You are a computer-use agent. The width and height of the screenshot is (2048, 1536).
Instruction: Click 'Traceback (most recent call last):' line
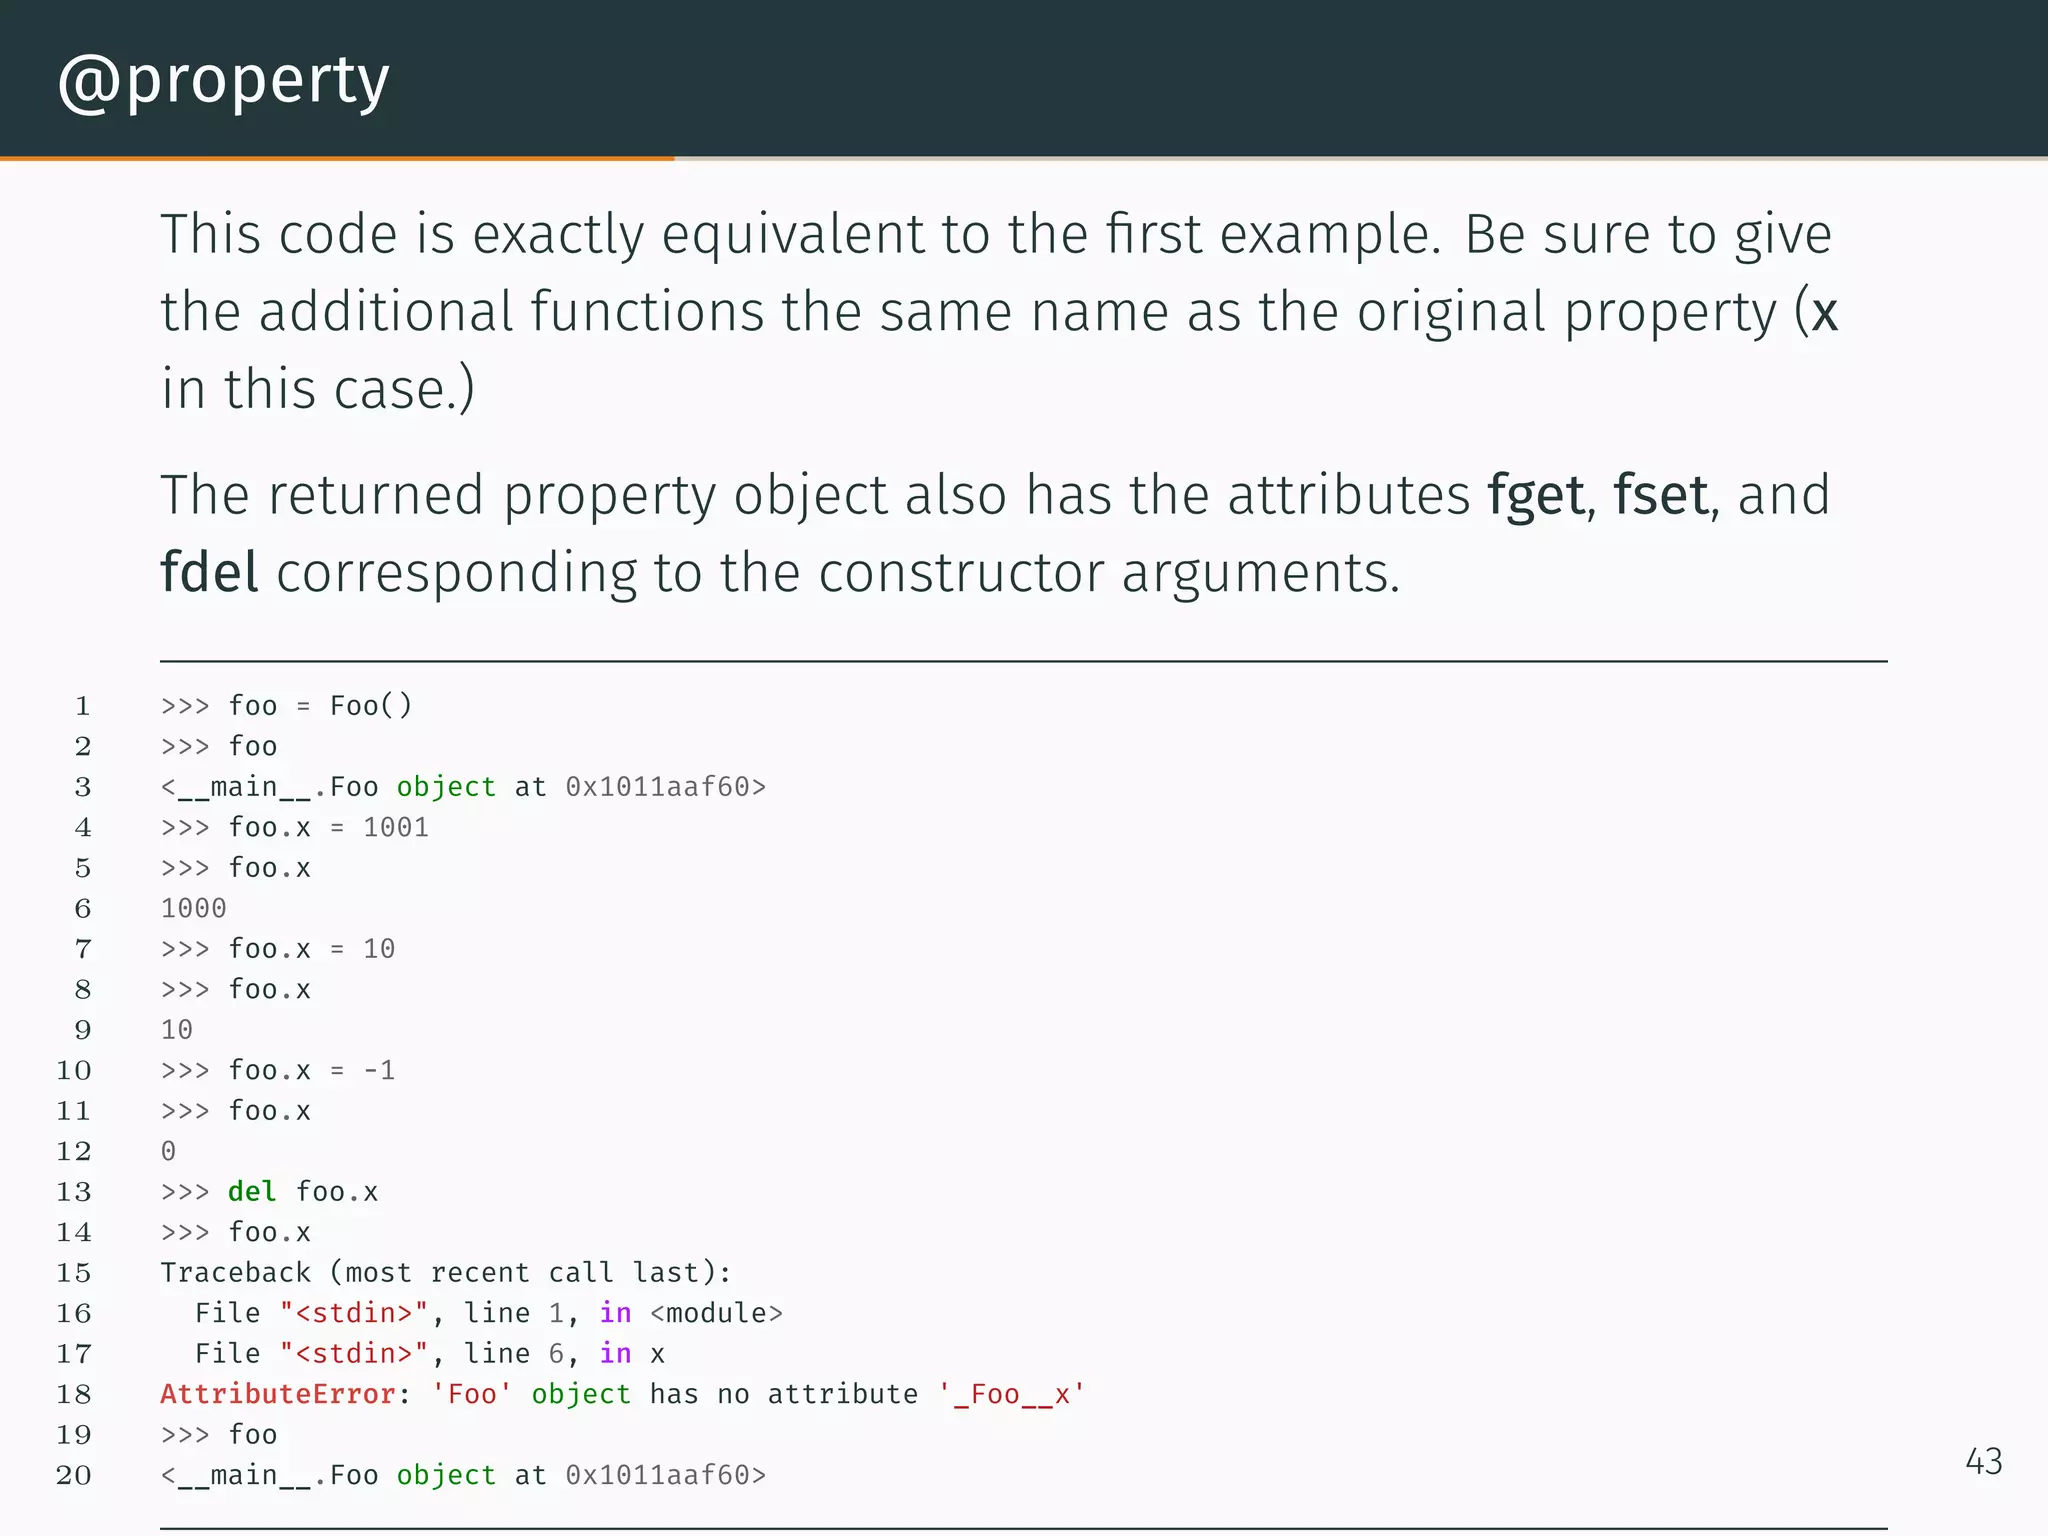(446, 1273)
